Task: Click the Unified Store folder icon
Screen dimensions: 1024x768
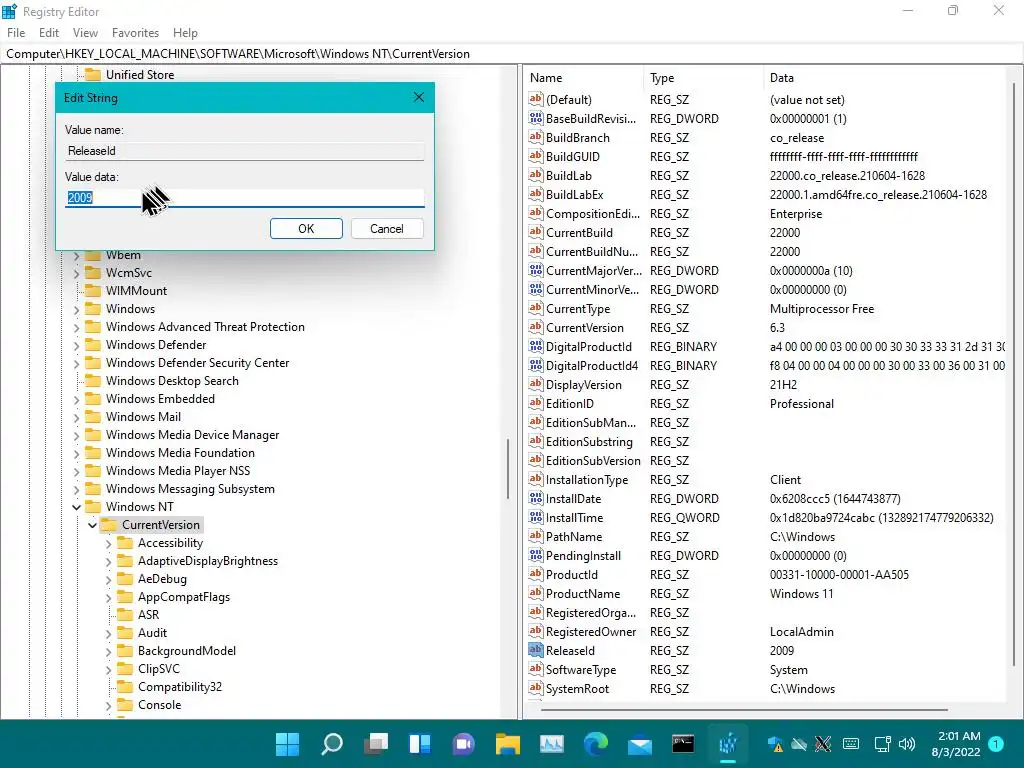Action: 93,74
